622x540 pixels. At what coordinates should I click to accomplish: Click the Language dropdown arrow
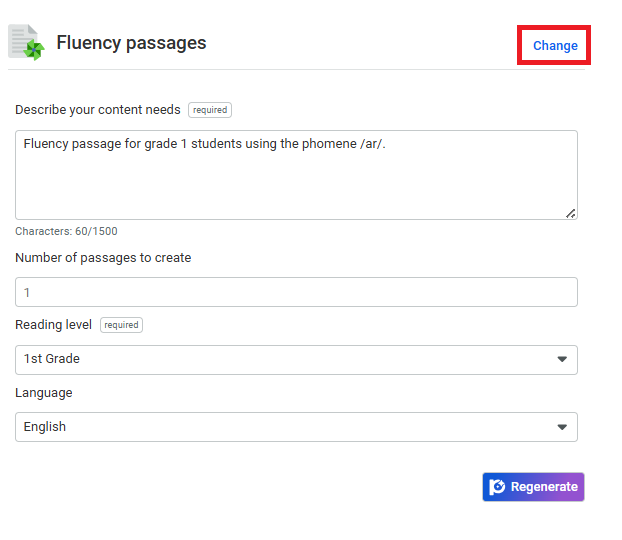pos(561,427)
